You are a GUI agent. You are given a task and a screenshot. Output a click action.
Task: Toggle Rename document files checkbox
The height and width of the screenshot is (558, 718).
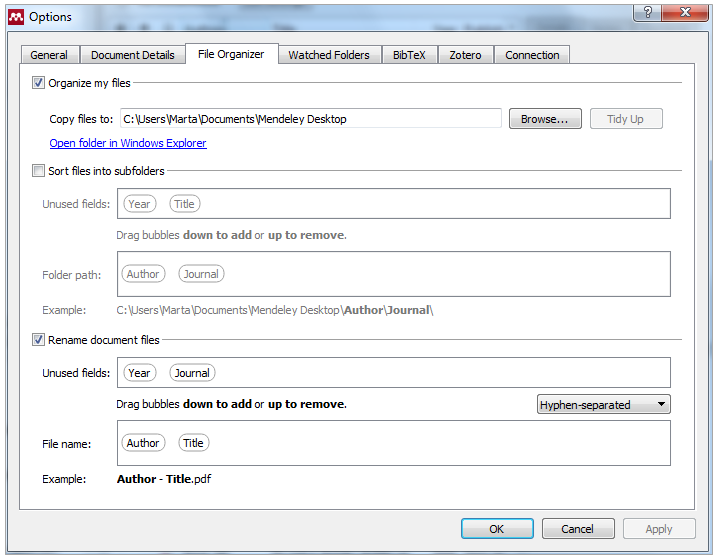pyautogui.click(x=38, y=340)
